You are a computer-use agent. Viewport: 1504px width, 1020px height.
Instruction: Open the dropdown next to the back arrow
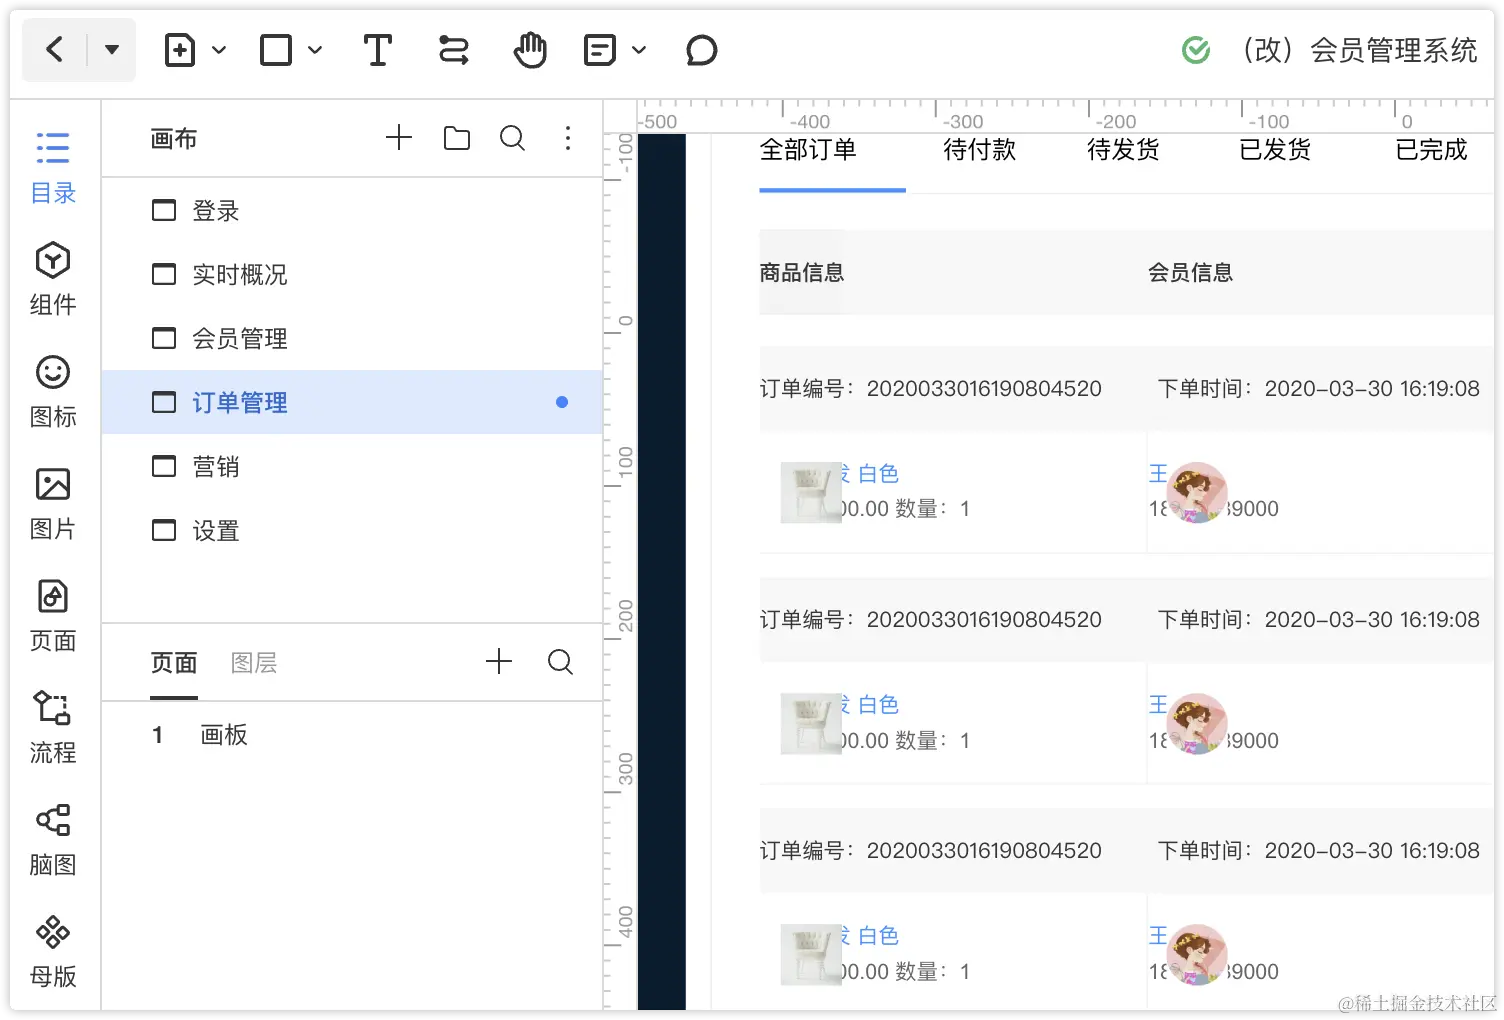click(x=112, y=49)
